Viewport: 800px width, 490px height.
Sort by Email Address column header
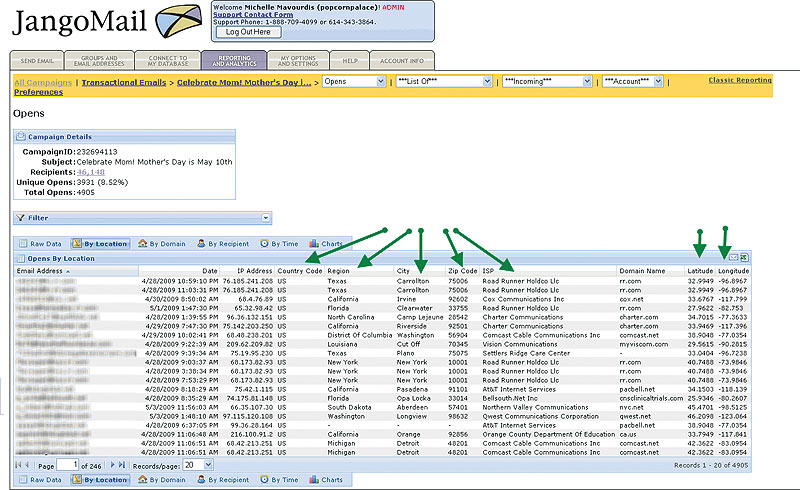[x=77, y=271]
